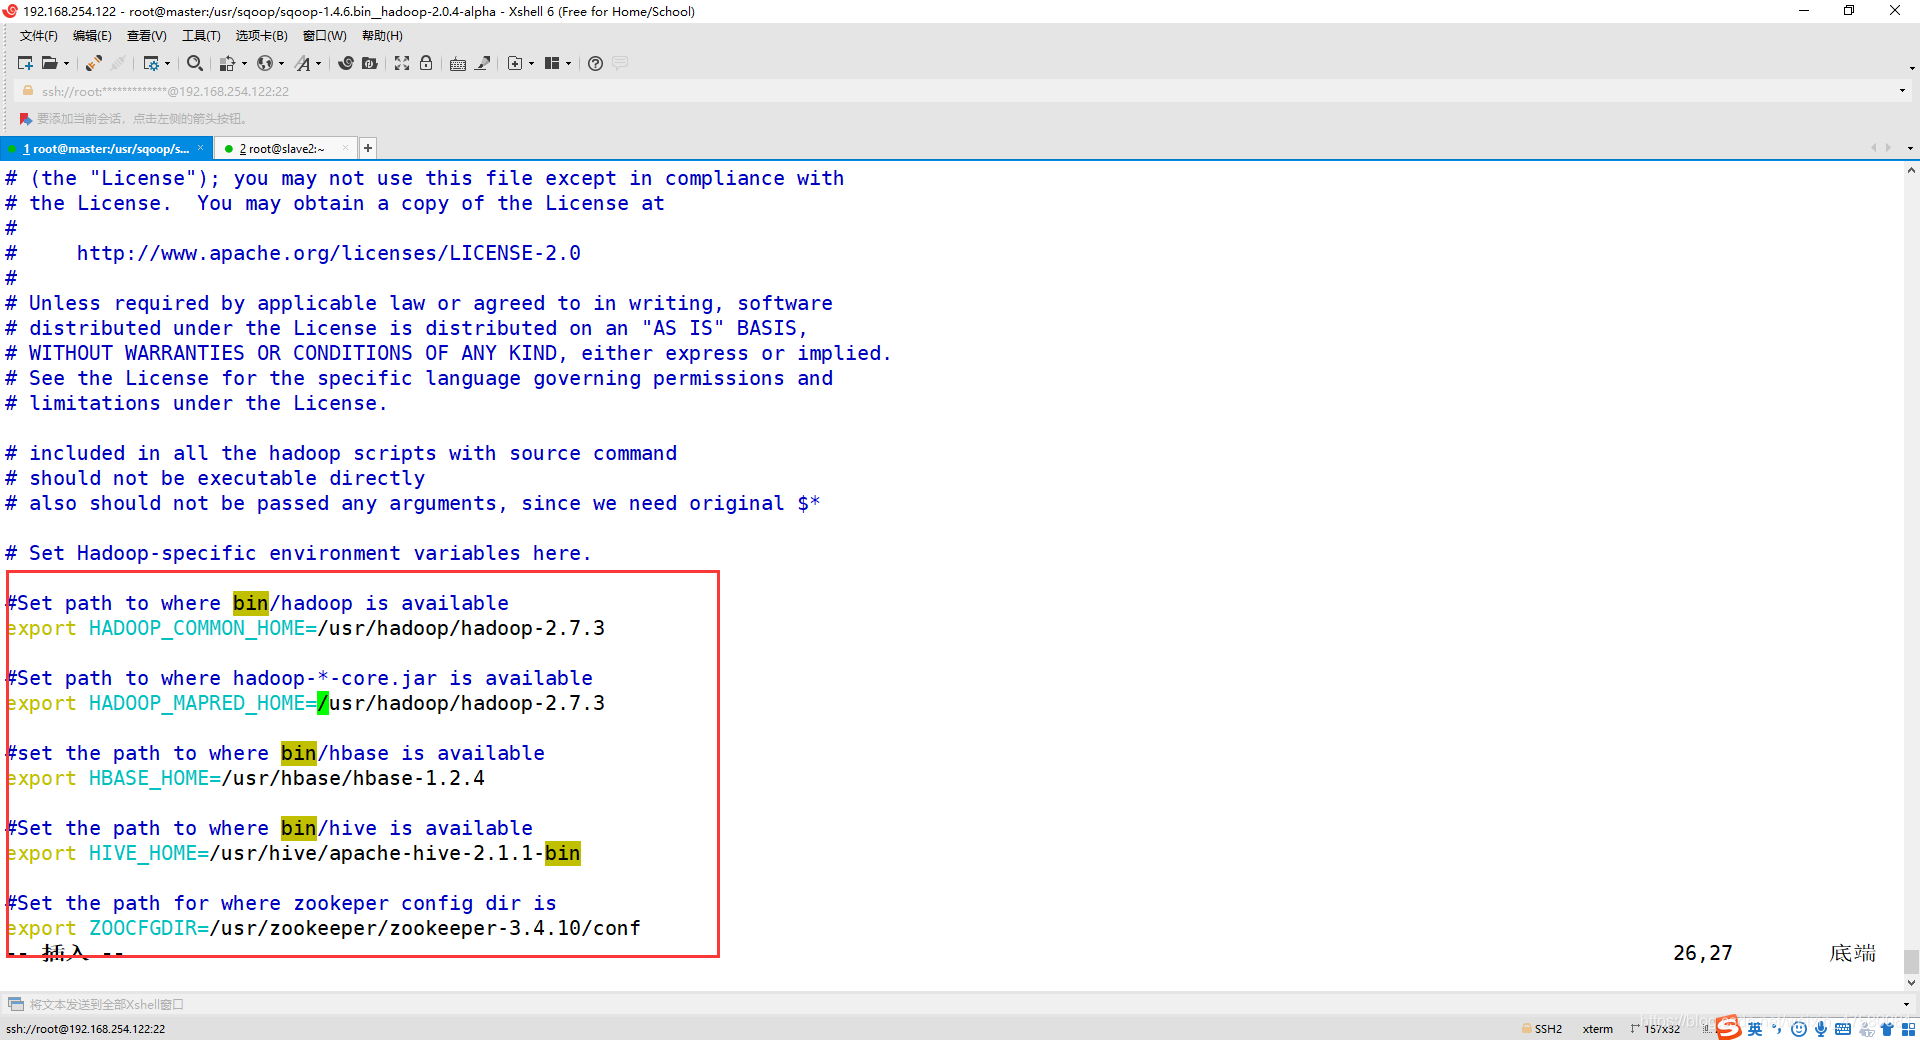Click the Xftp swirl toolbar icon
Image resolution: width=1920 pixels, height=1040 pixels.
pos(346,63)
